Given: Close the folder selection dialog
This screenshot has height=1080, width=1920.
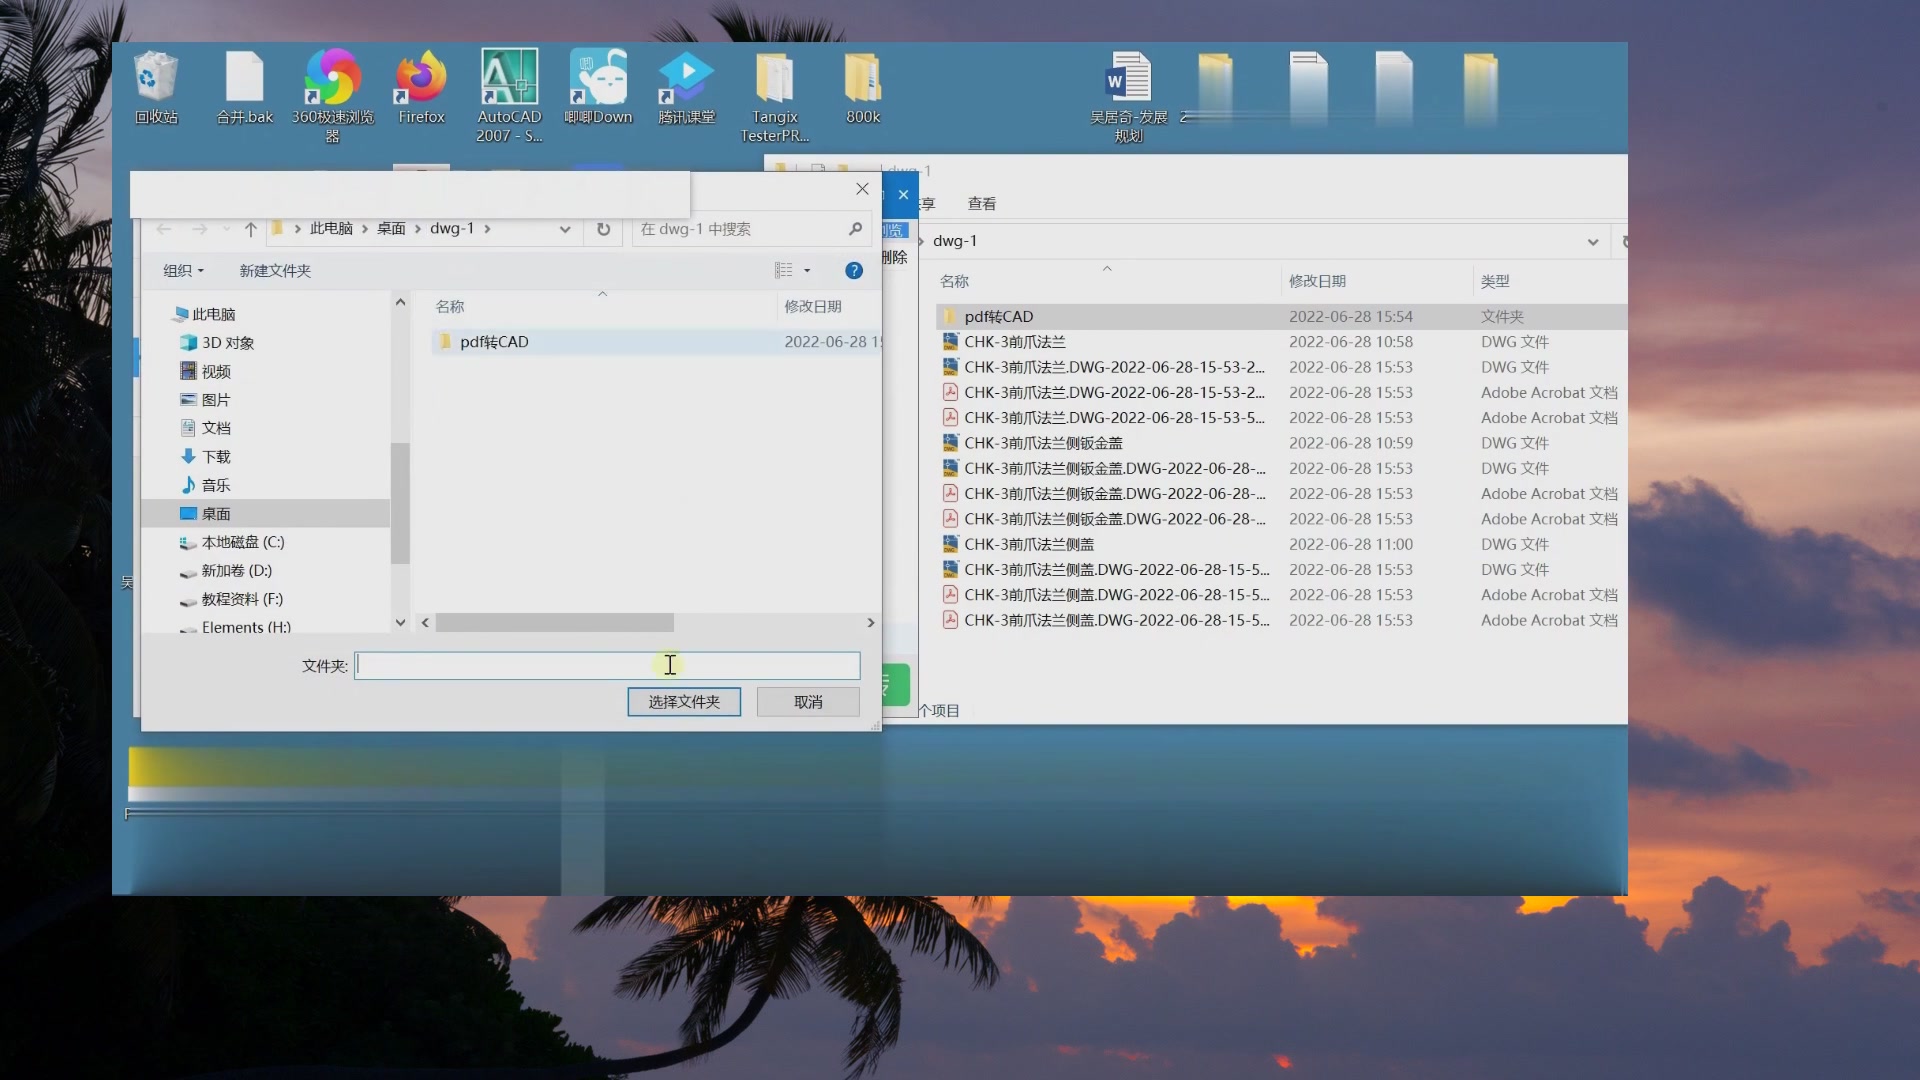Looking at the screenshot, I should click(862, 189).
